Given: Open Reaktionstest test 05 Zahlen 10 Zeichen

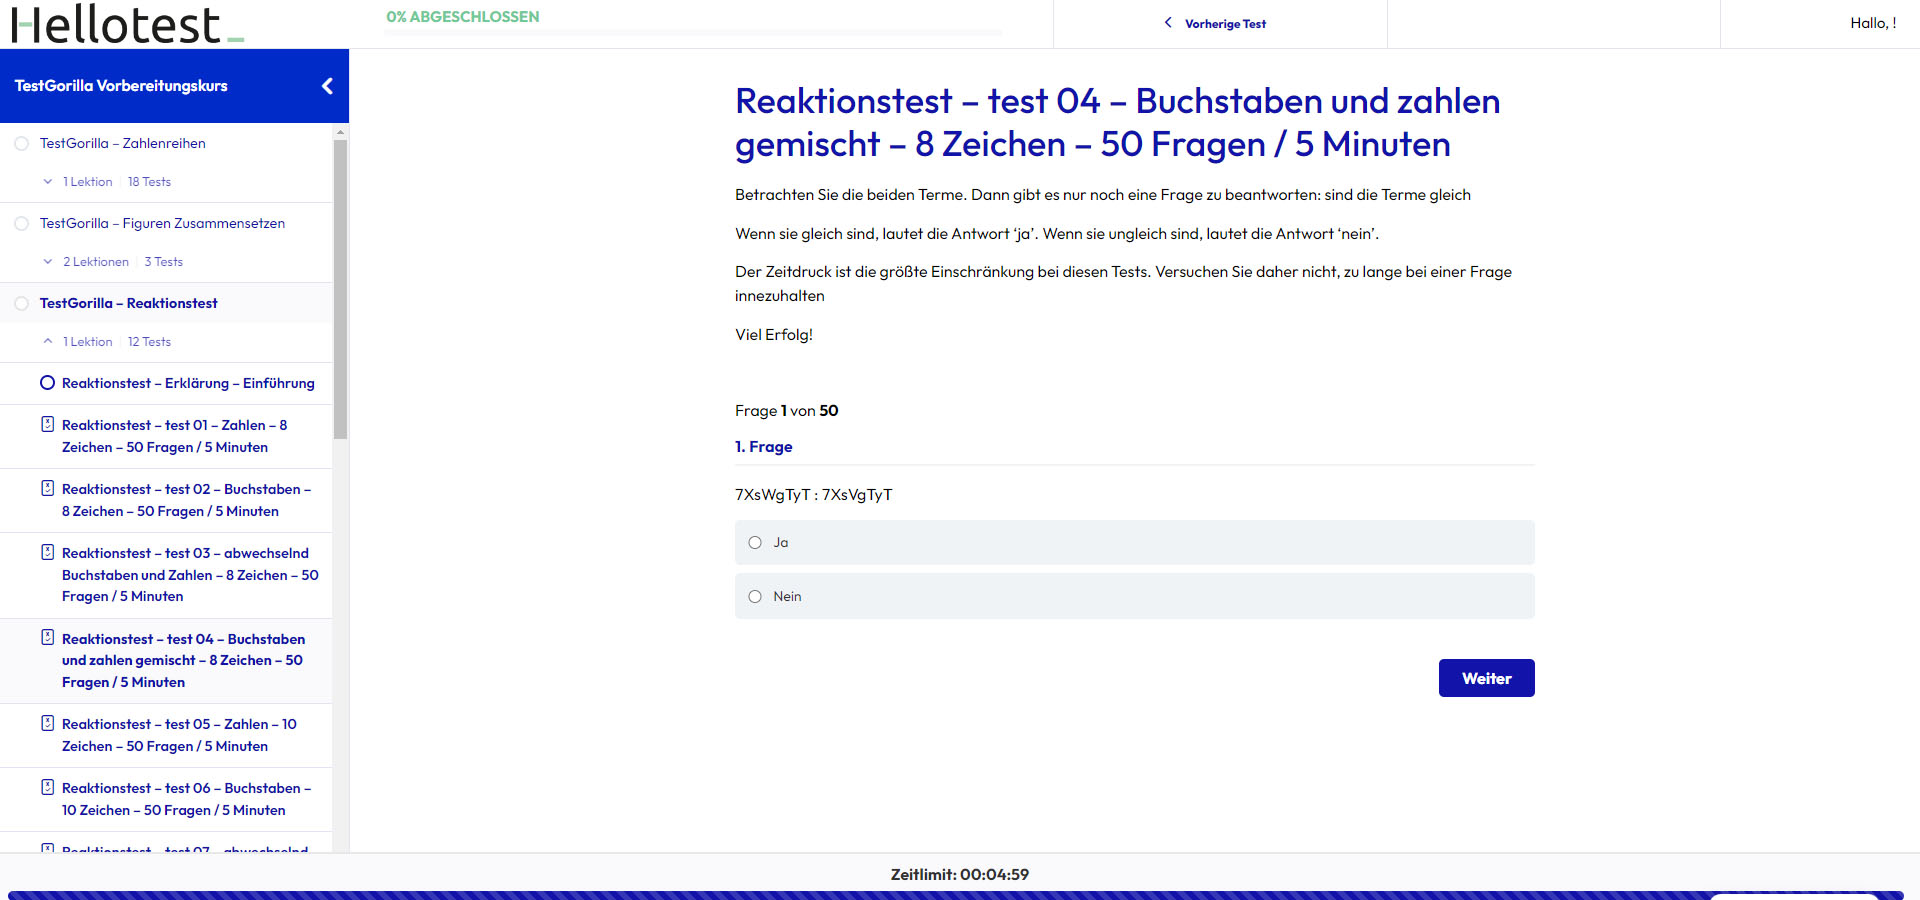Looking at the screenshot, I should [x=179, y=735].
